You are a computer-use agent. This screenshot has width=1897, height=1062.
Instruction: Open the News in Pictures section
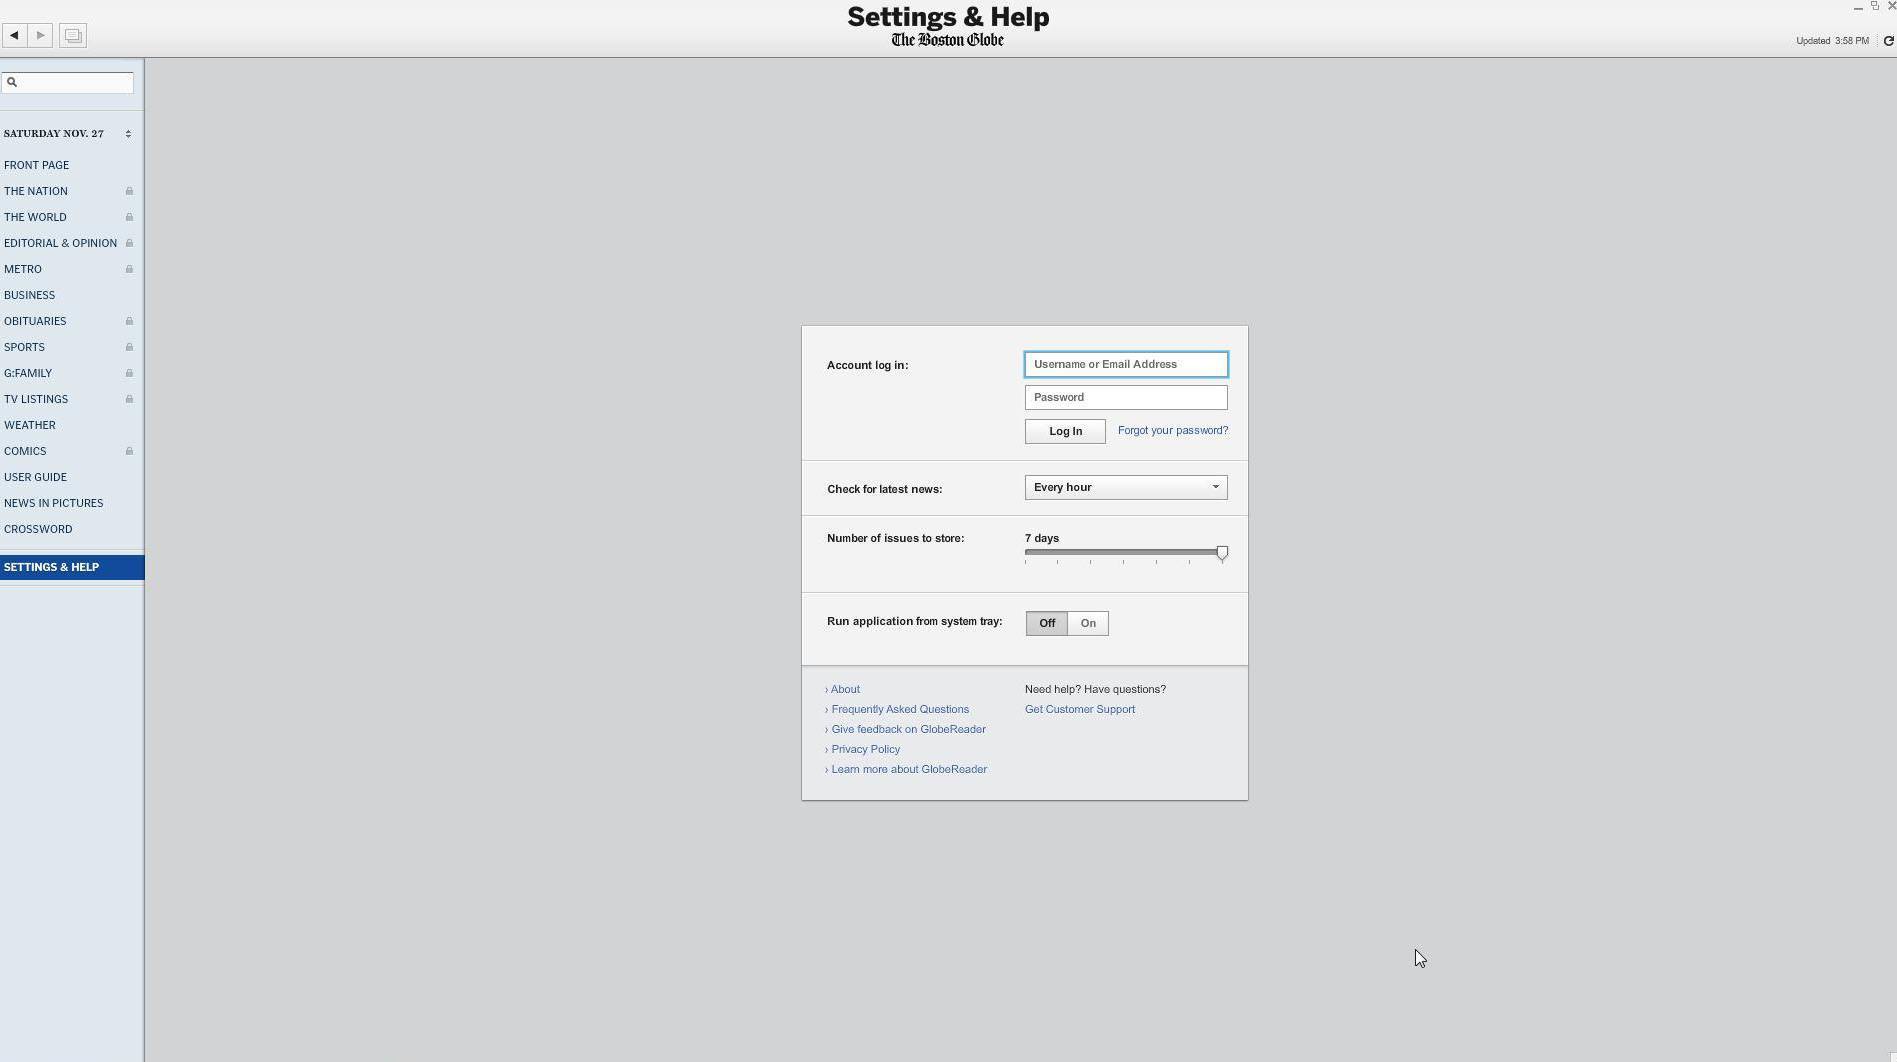tap(53, 503)
